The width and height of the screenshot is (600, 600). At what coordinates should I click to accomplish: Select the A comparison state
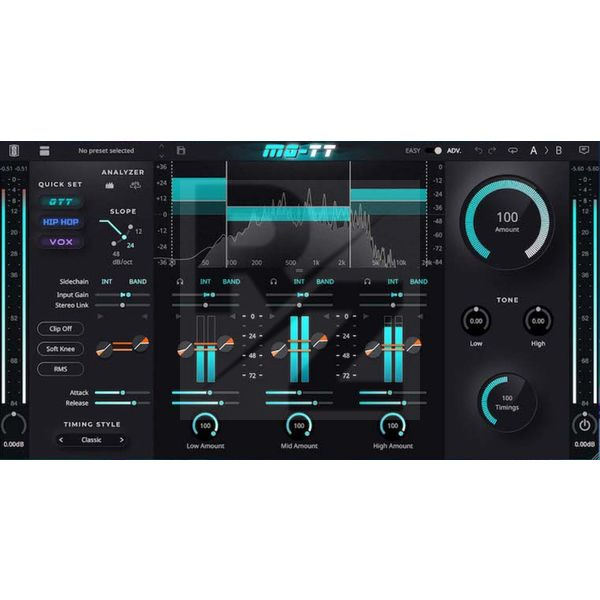coord(533,151)
